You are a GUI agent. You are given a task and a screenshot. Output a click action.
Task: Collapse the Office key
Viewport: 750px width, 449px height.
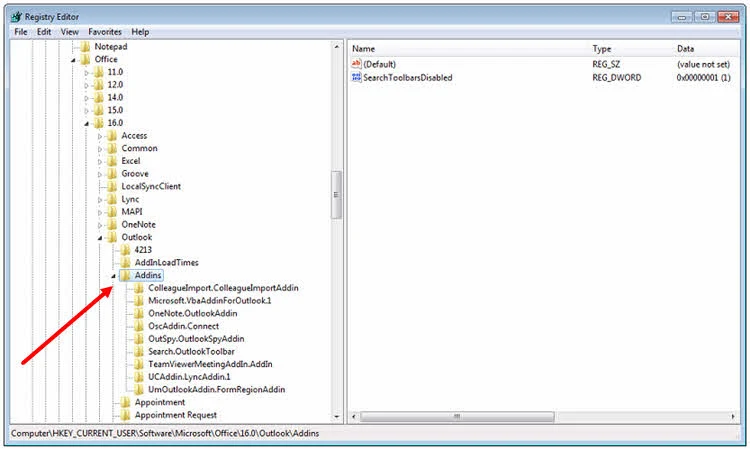pos(73,60)
